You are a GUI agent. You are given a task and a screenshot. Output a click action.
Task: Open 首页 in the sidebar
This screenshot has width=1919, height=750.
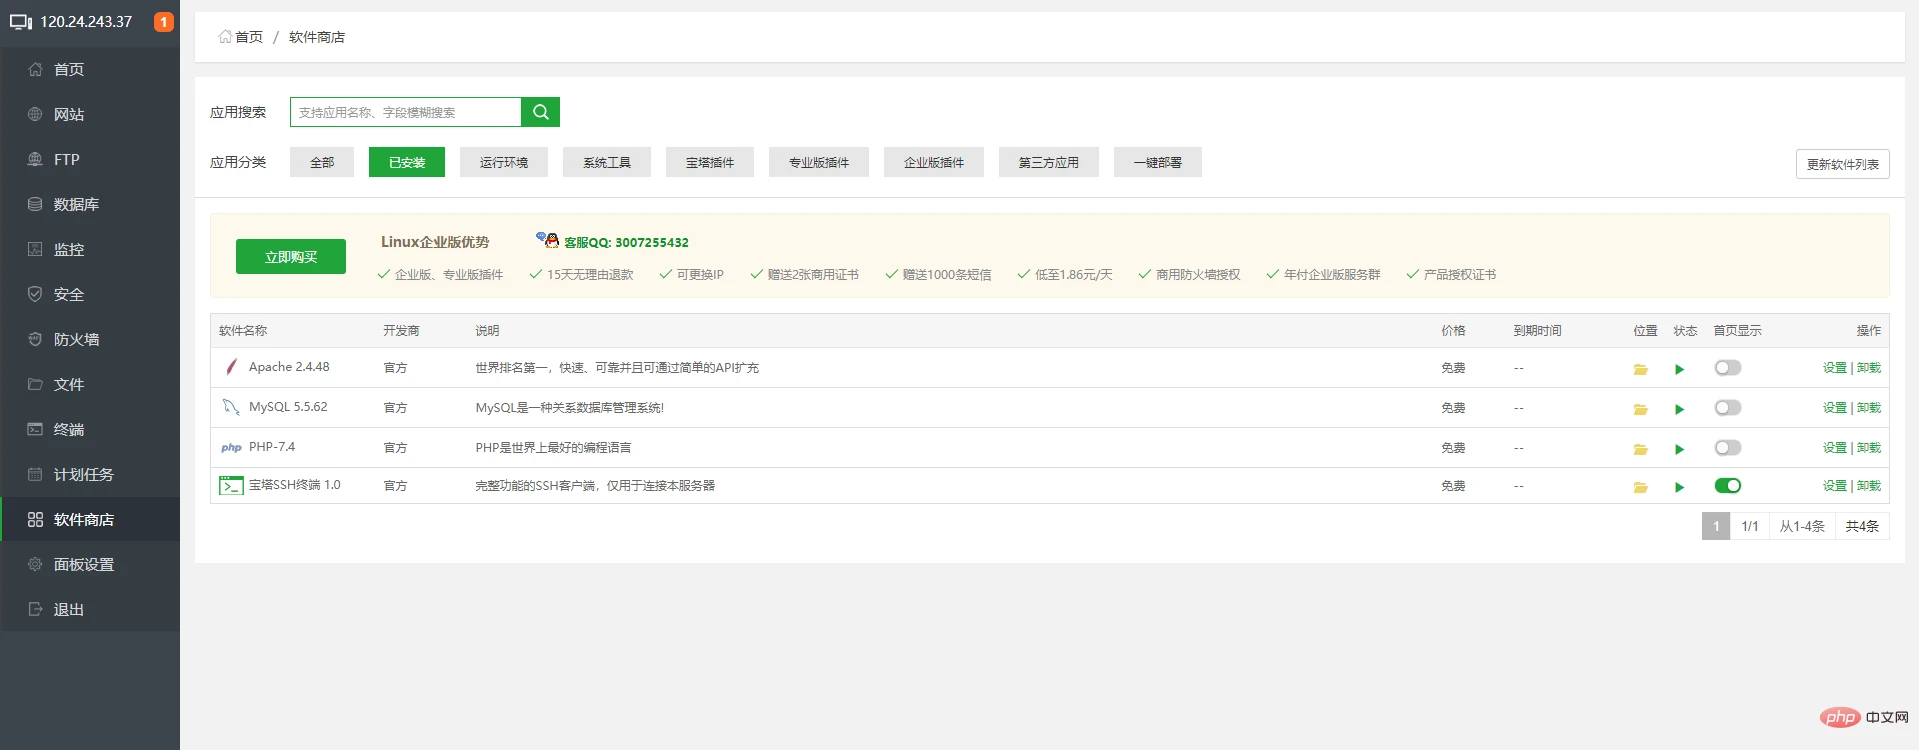point(90,69)
